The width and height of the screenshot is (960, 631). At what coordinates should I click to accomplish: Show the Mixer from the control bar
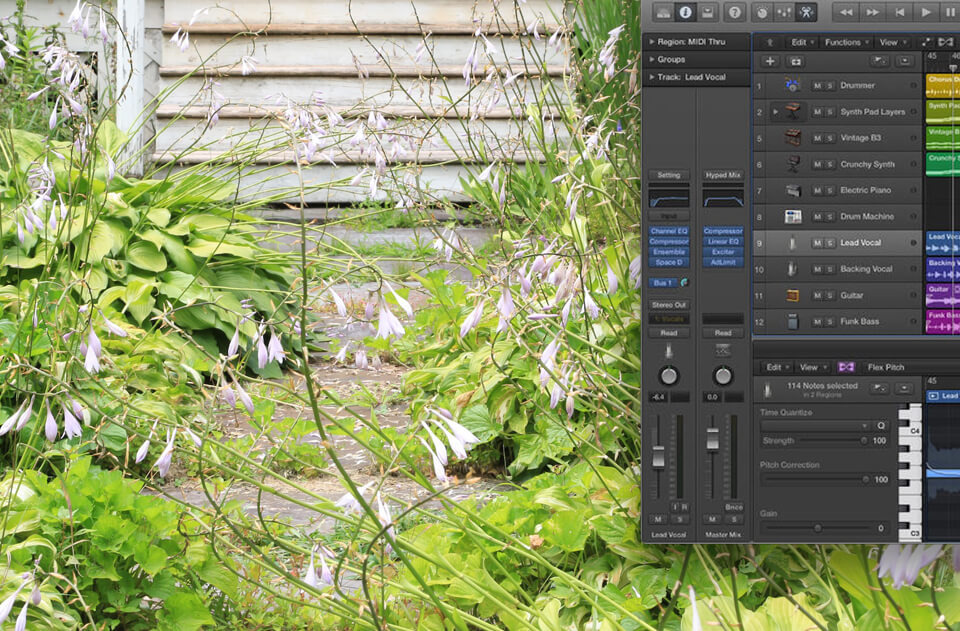click(783, 12)
